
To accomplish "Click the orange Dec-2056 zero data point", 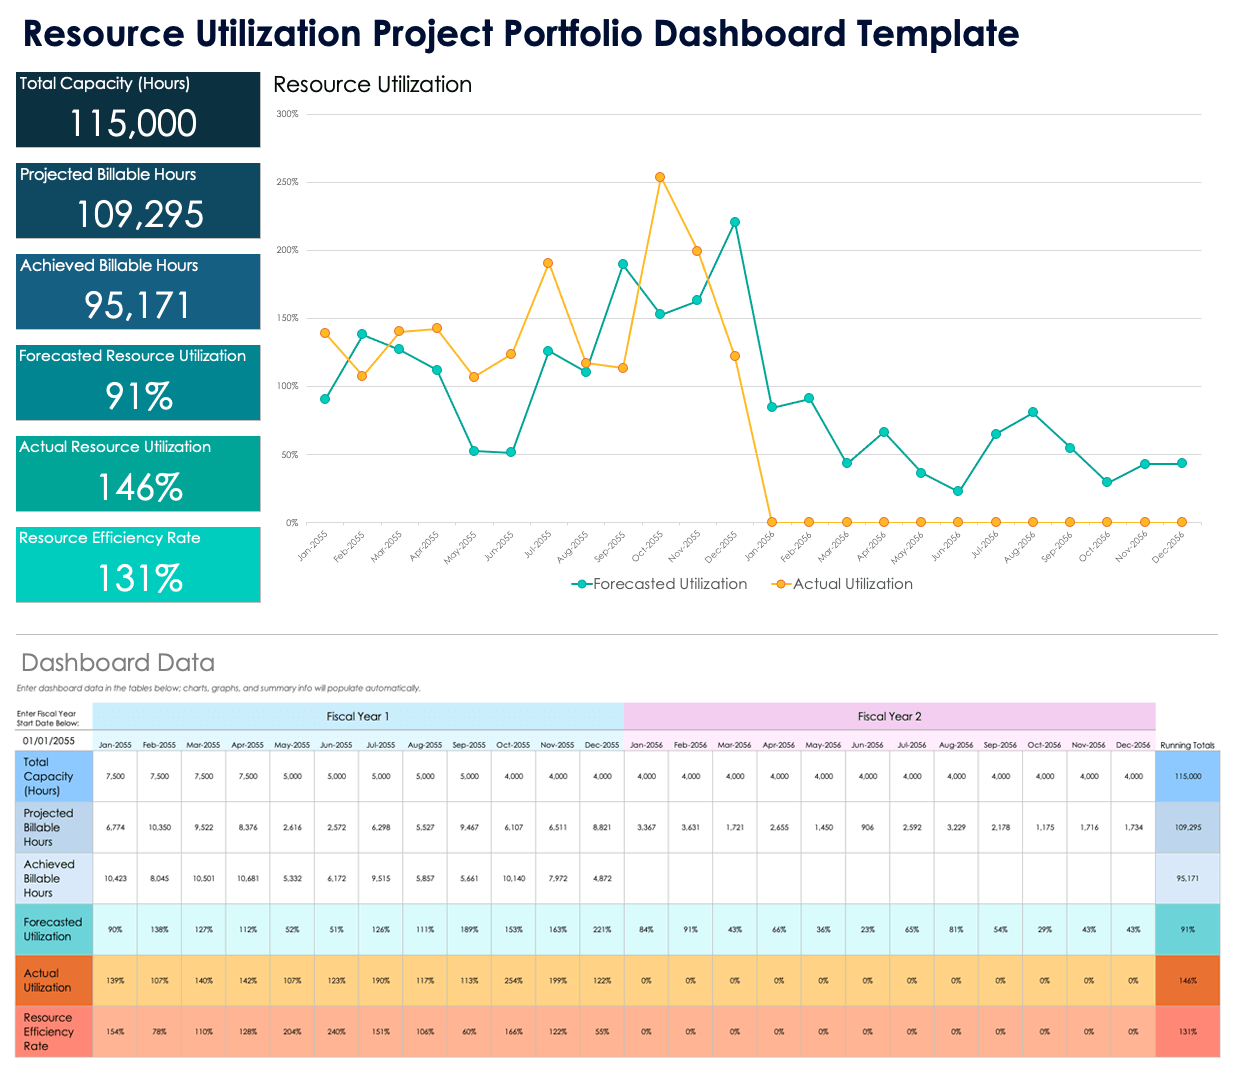I will tap(1182, 522).
